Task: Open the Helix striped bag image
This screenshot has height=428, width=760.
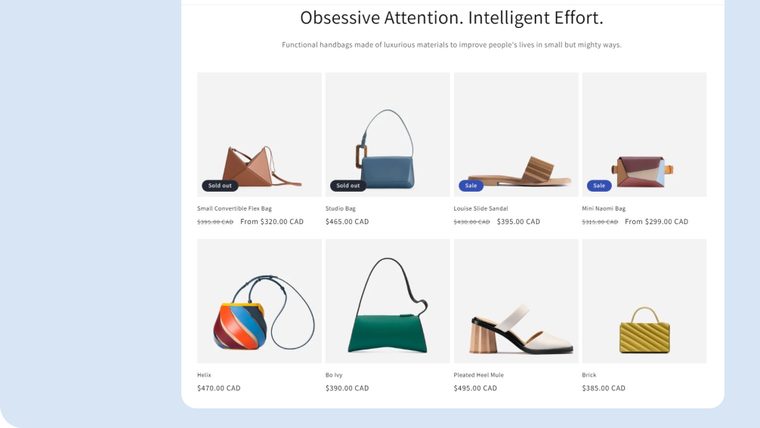Action: [x=259, y=300]
